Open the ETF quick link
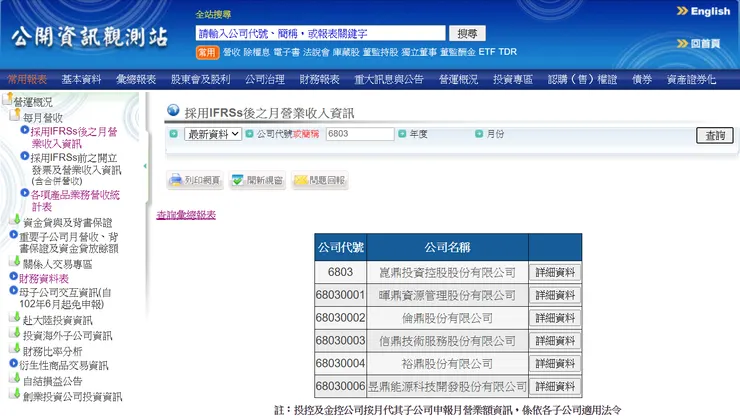The height and width of the screenshot is (419, 740). click(487, 52)
